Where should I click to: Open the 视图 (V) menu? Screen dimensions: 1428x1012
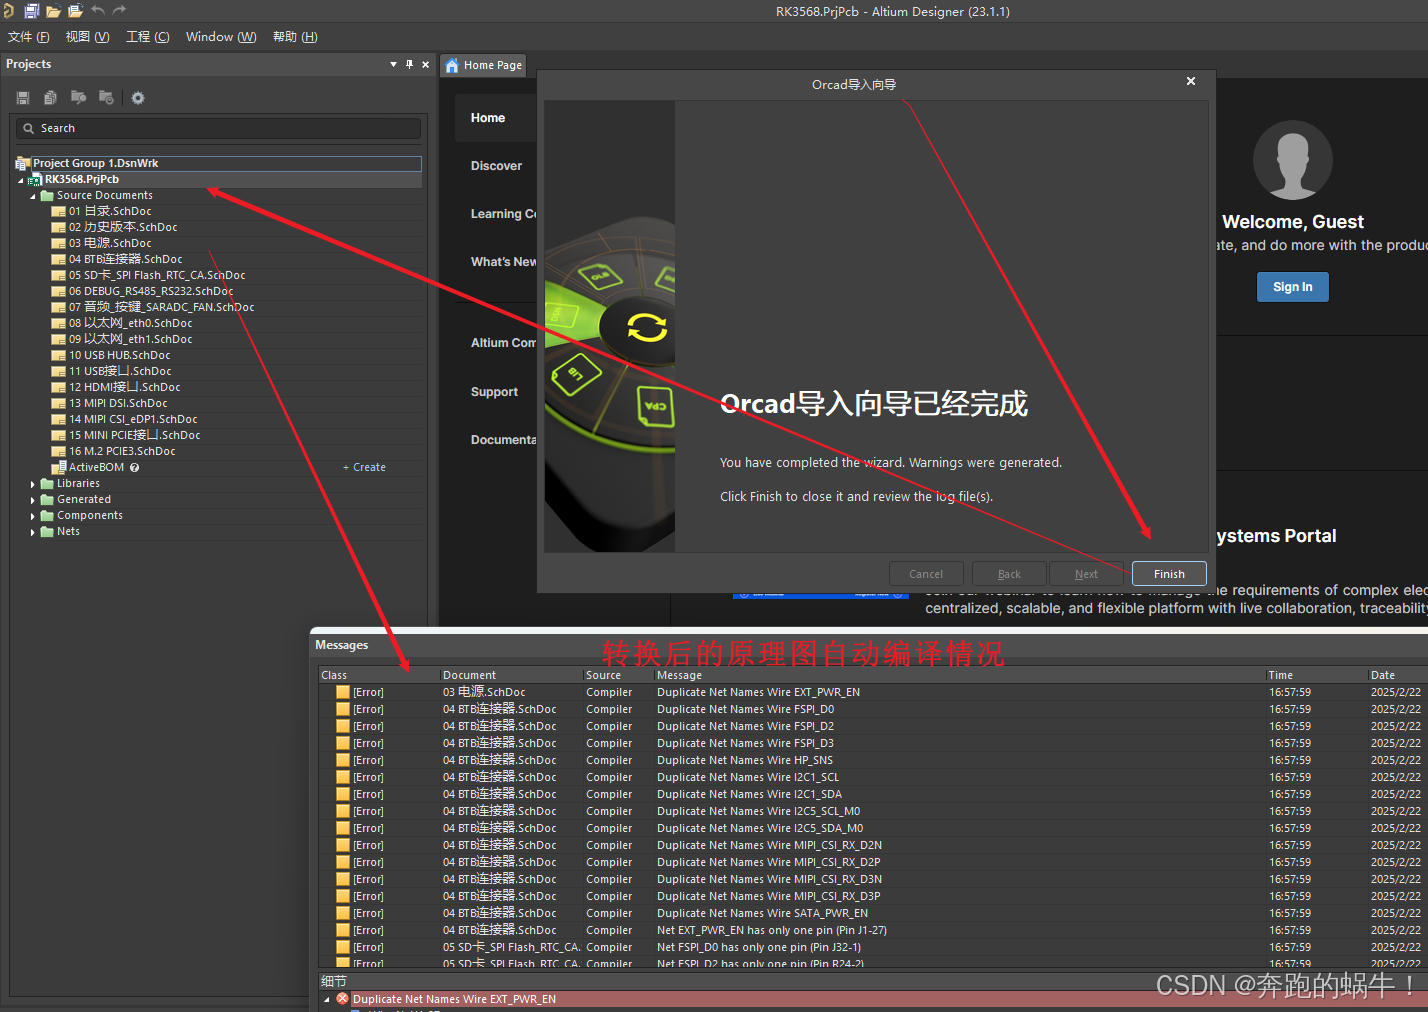[x=87, y=37]
